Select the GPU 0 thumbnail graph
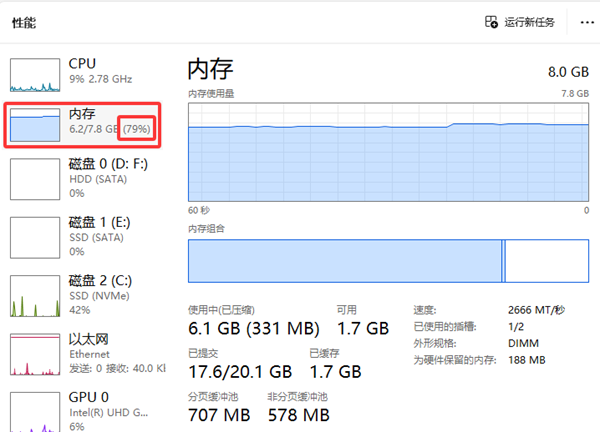600x432 pixels. 35,410
